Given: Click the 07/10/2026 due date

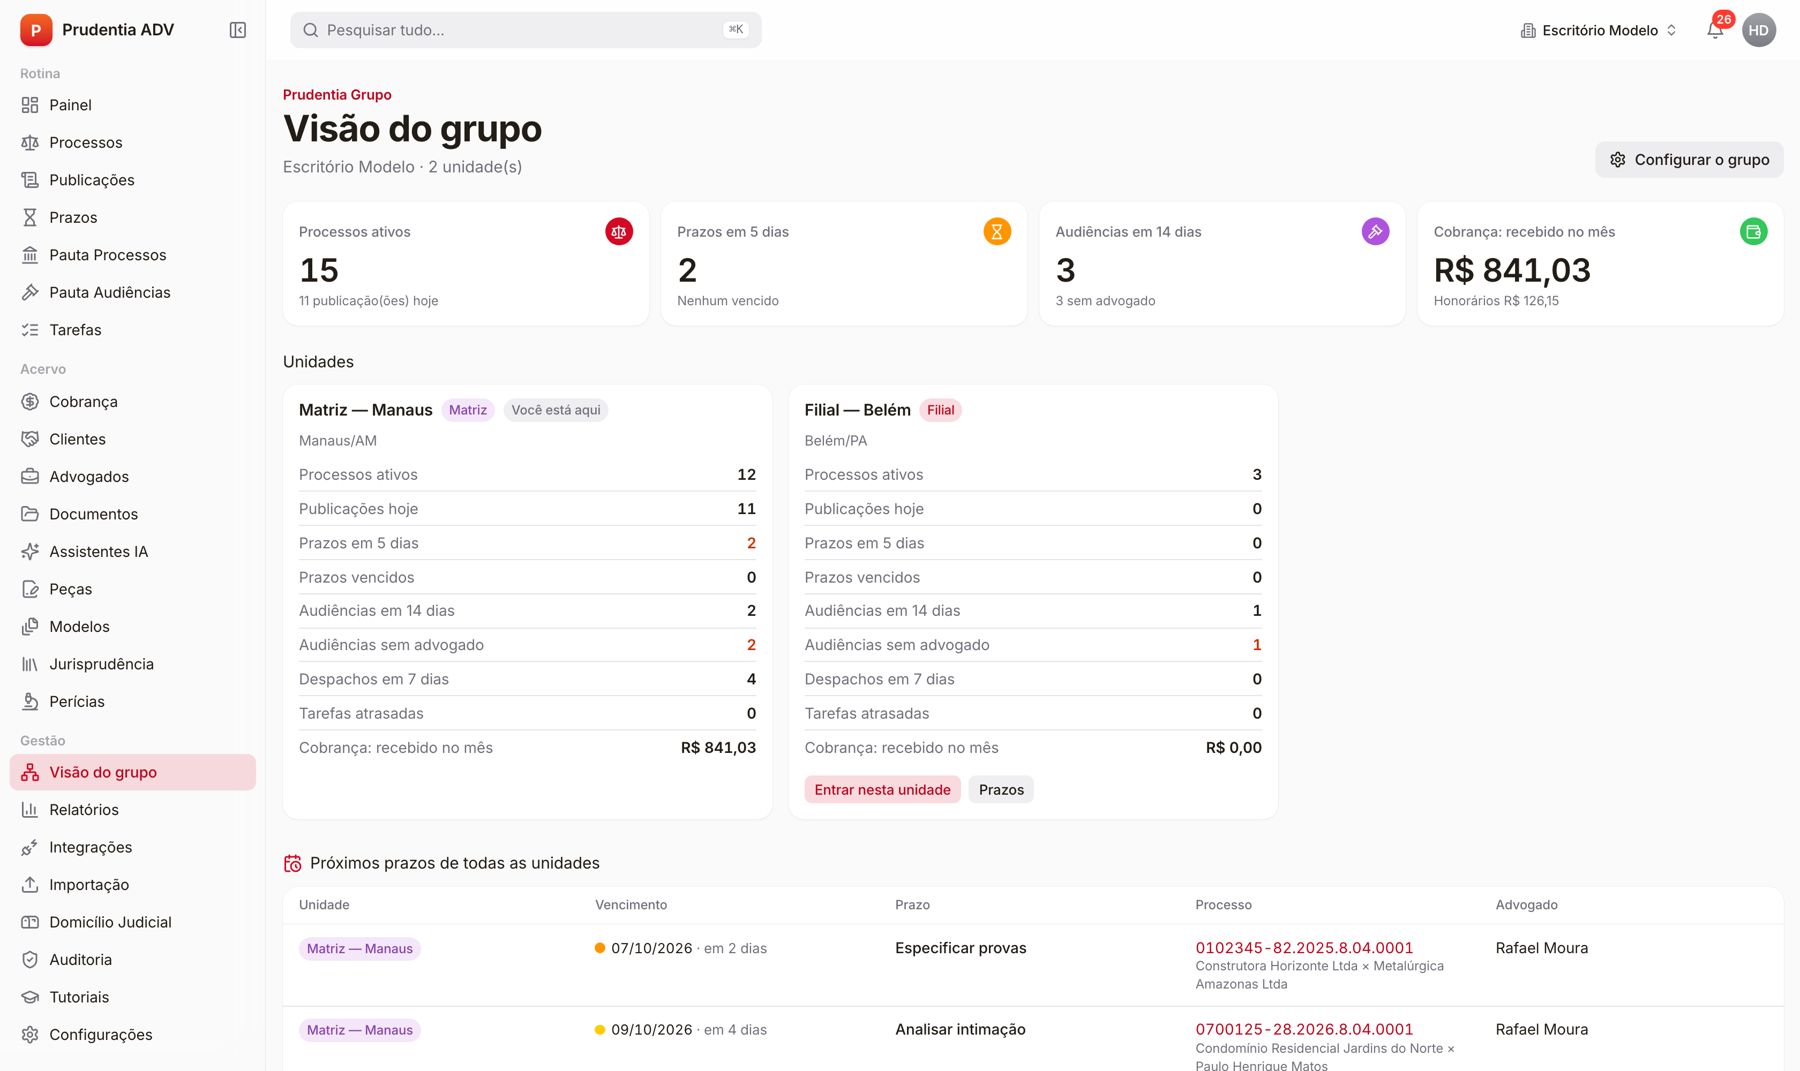Looking at the screenshot, I should click(x=652, y=948).
